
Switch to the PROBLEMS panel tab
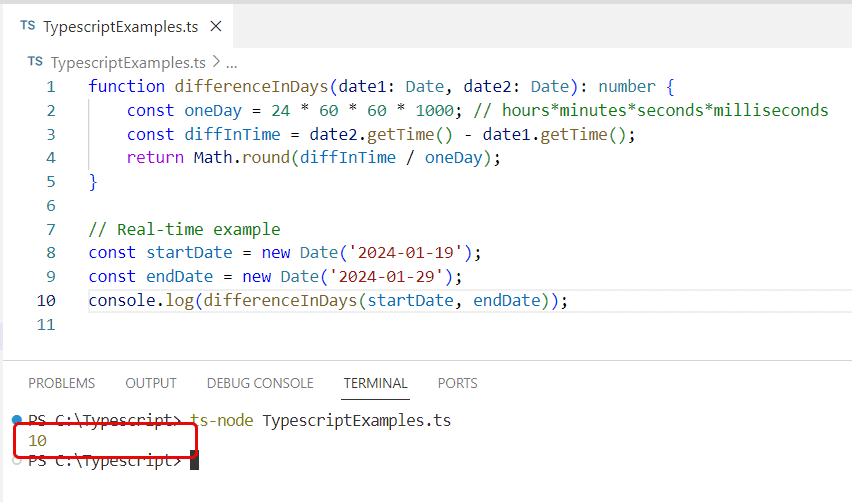pyautogui.click(x=61, y=383)
